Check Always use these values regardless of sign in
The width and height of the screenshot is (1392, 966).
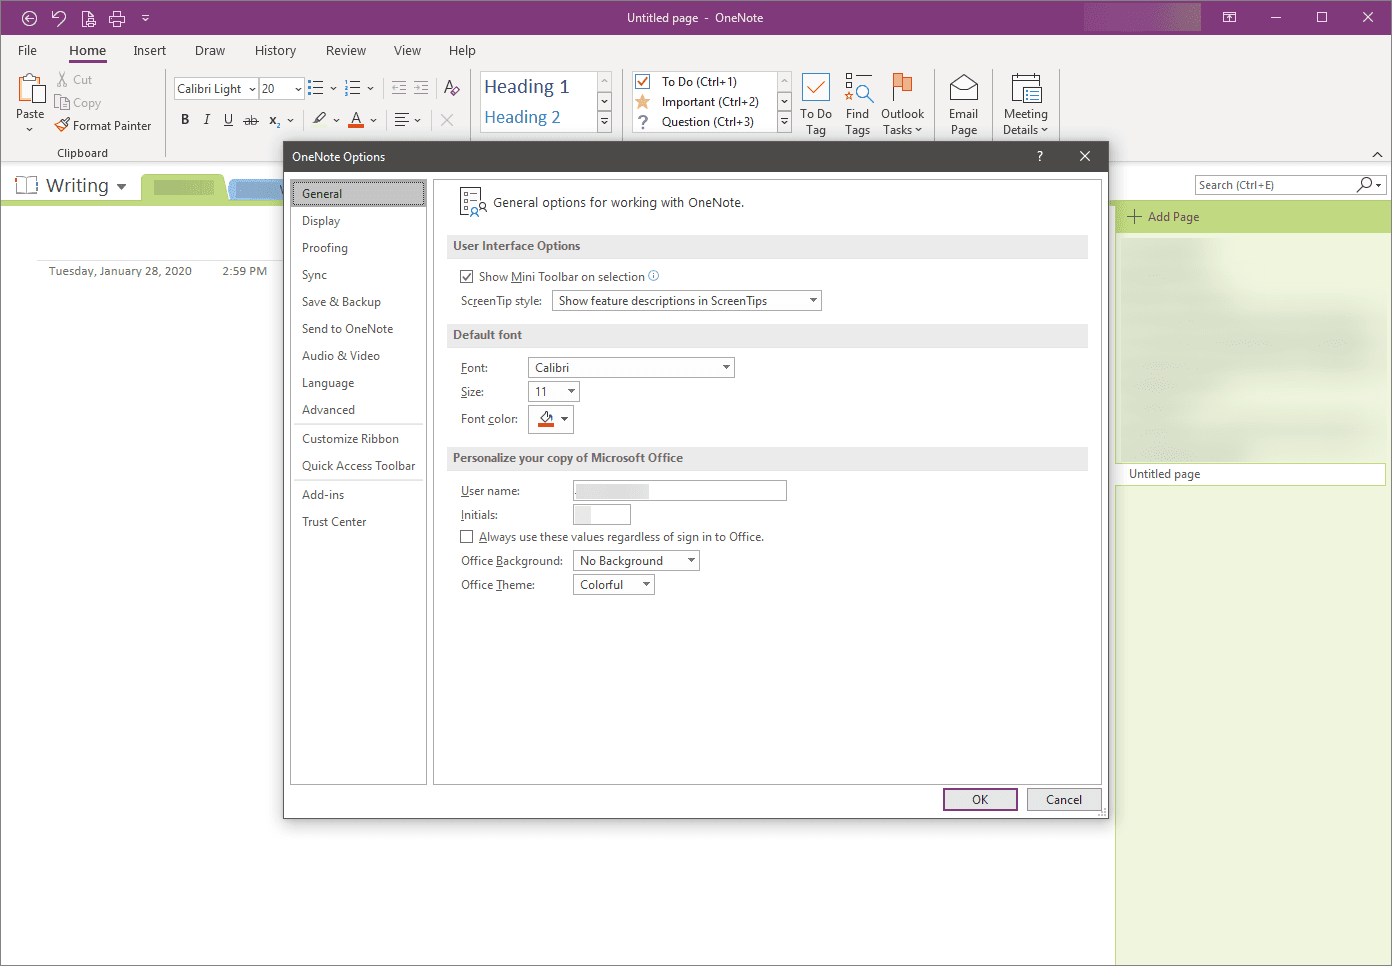[x=466, y=537]
